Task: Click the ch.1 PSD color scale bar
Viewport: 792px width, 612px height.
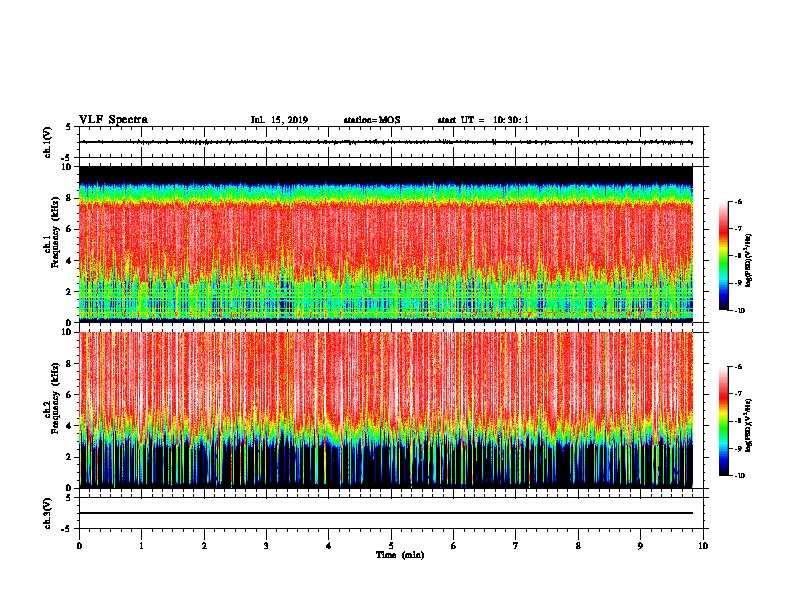Action: pyautogui.click(x=723, y=256)
